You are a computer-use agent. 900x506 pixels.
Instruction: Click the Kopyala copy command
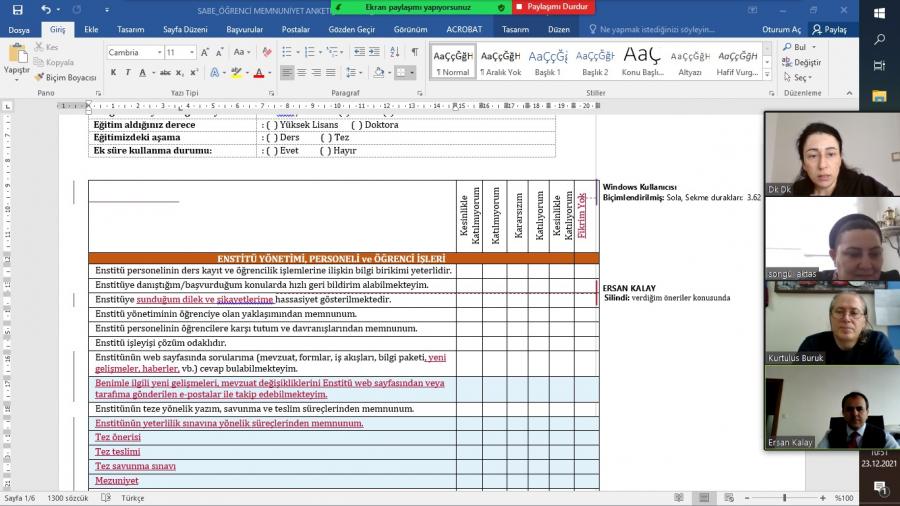54,62
